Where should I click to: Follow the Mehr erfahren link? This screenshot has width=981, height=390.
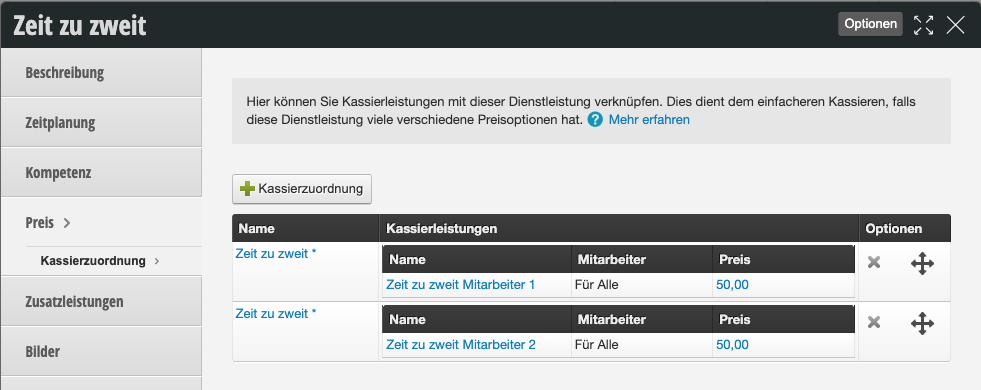649,120
